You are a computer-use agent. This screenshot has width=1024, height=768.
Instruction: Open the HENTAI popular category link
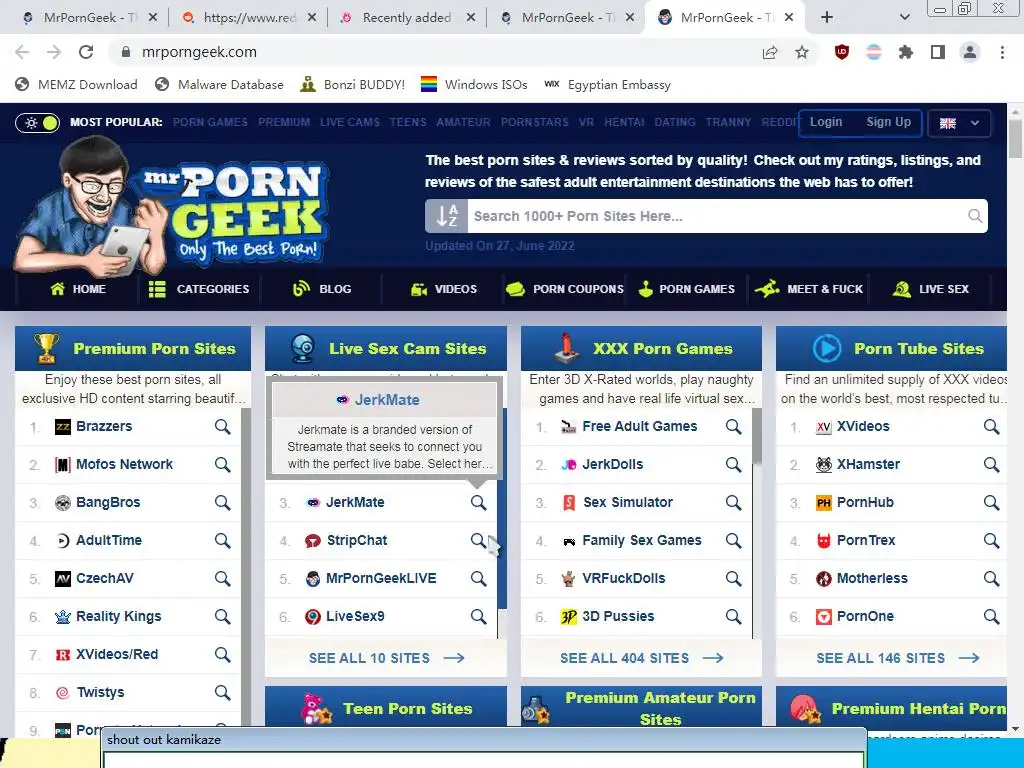pyautogui.click(x=624, y=122)
